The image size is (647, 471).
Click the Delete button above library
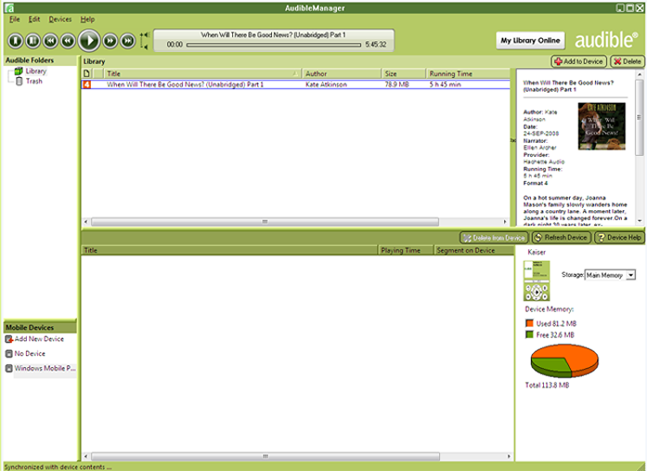[627, 62]
